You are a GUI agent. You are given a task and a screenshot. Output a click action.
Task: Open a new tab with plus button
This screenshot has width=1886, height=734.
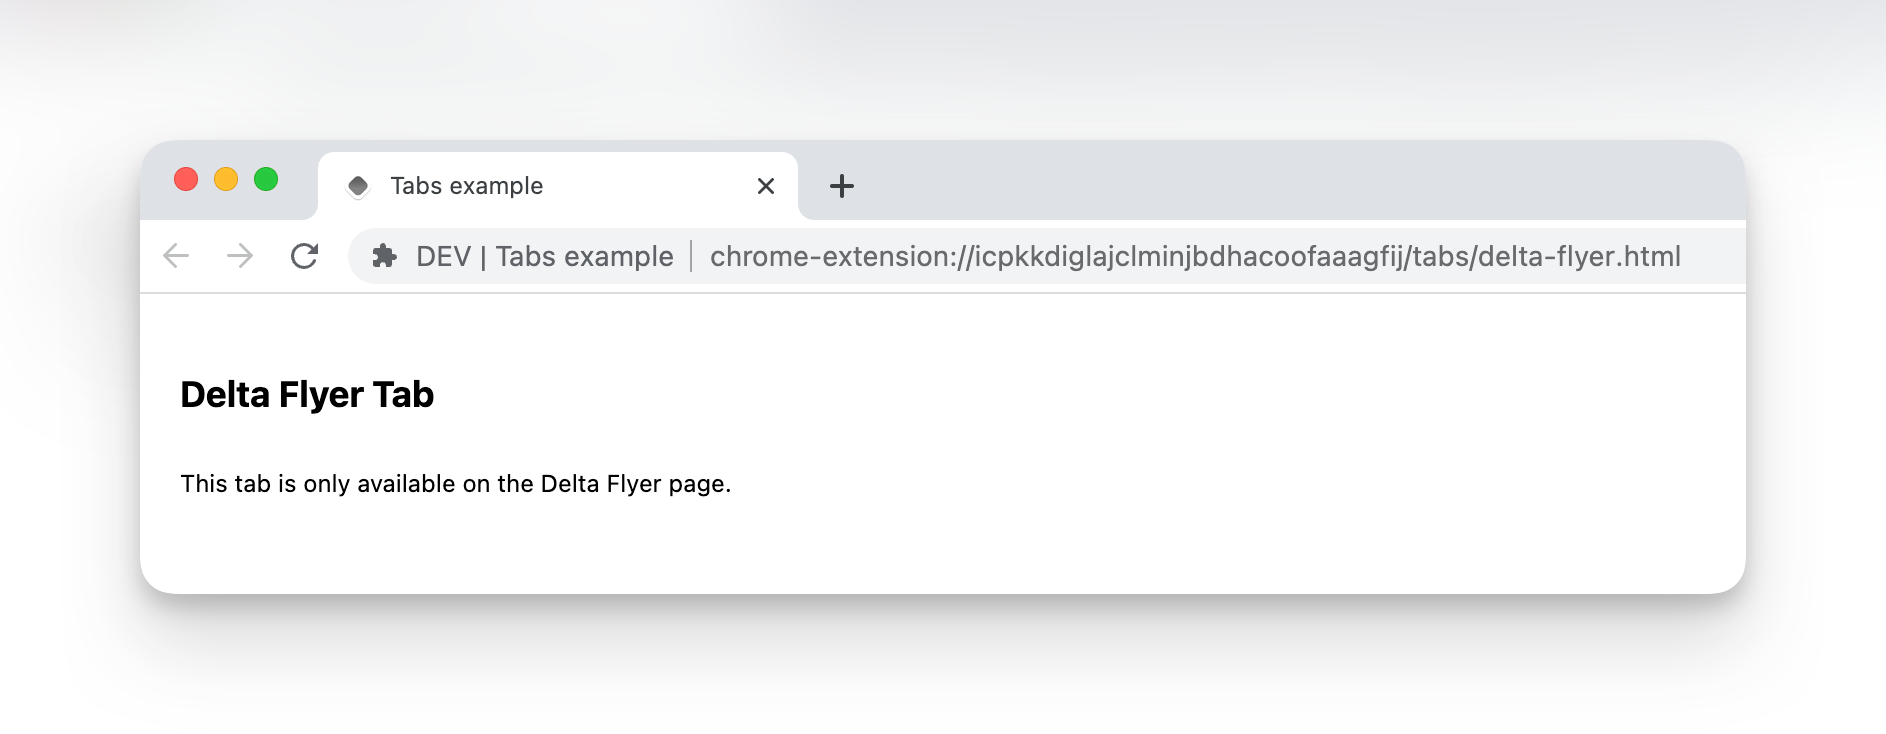coord(842,186)
